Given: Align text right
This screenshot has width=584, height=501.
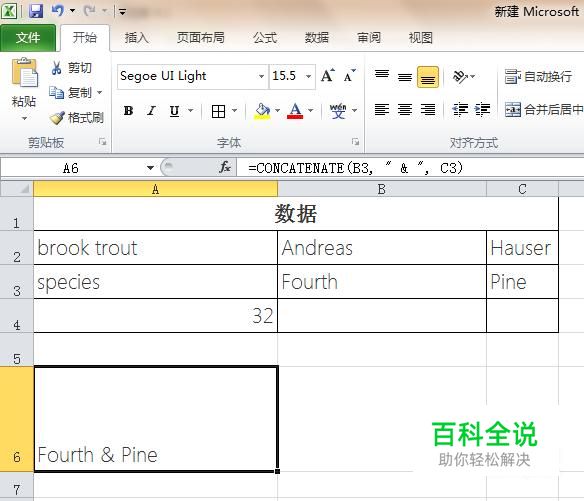Looking at the screenshot, I should [428, 110].
